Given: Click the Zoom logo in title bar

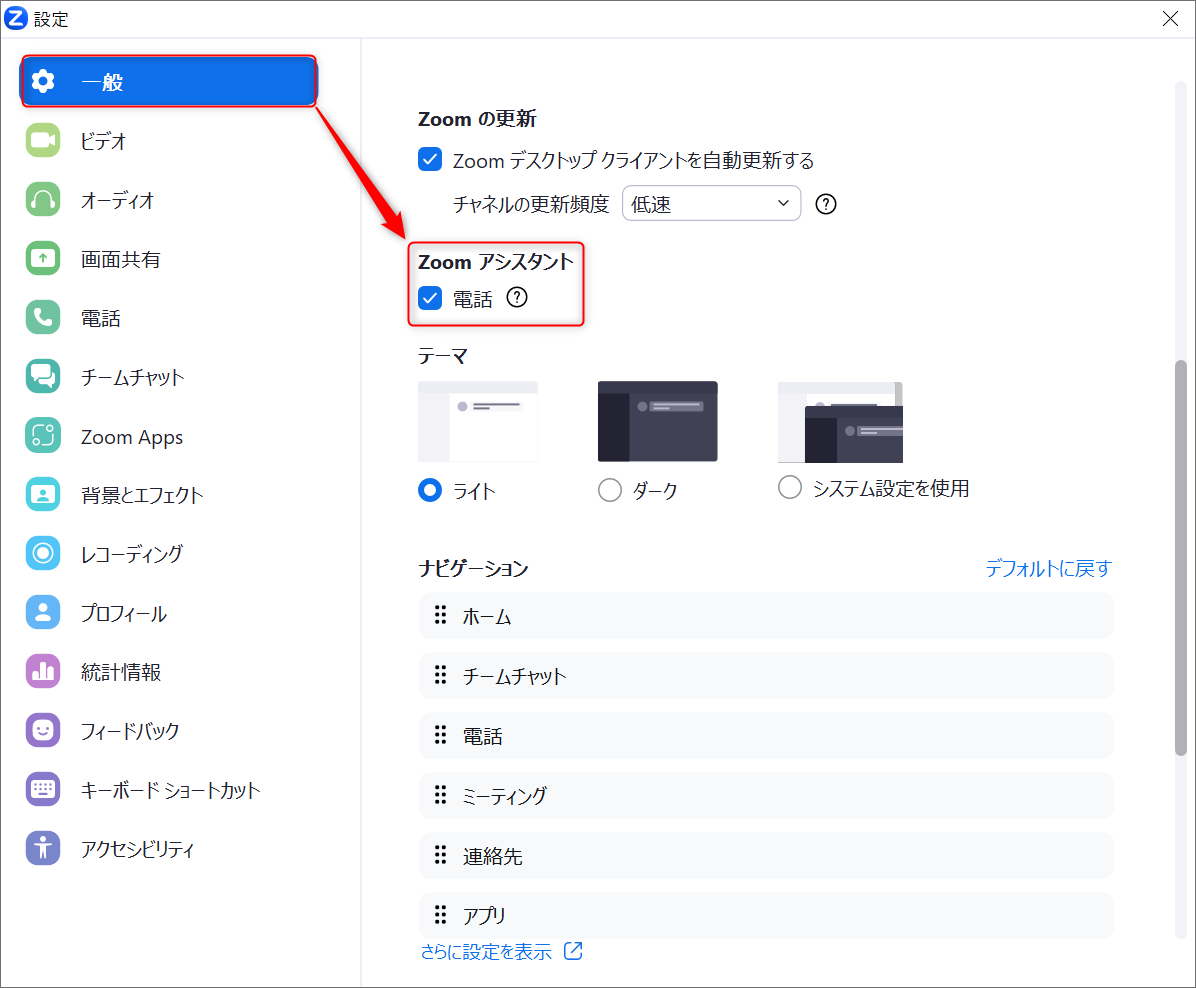Looking at the screenshot, I should pos(16,18).
